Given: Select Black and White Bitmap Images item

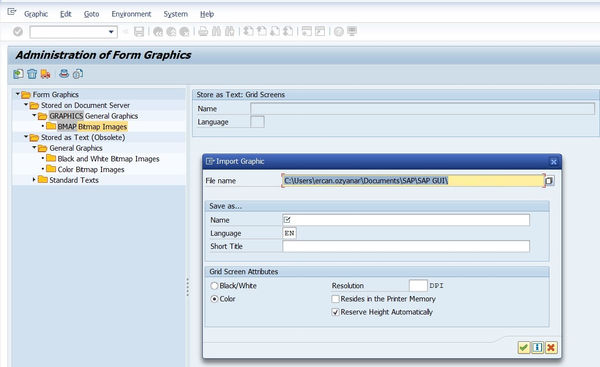Looking at the screenshot, I should click(x=108, y=159).
